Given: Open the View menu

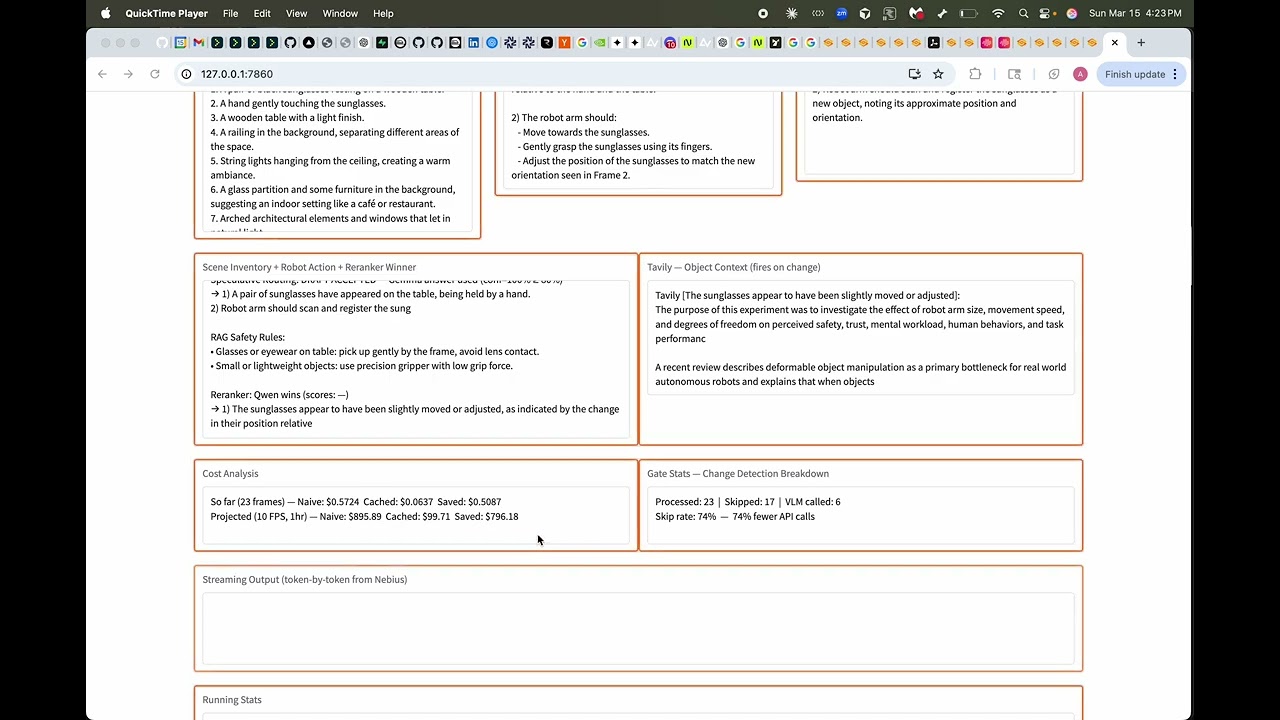Looking at the screenshot, I should click(x=297, y=13).
